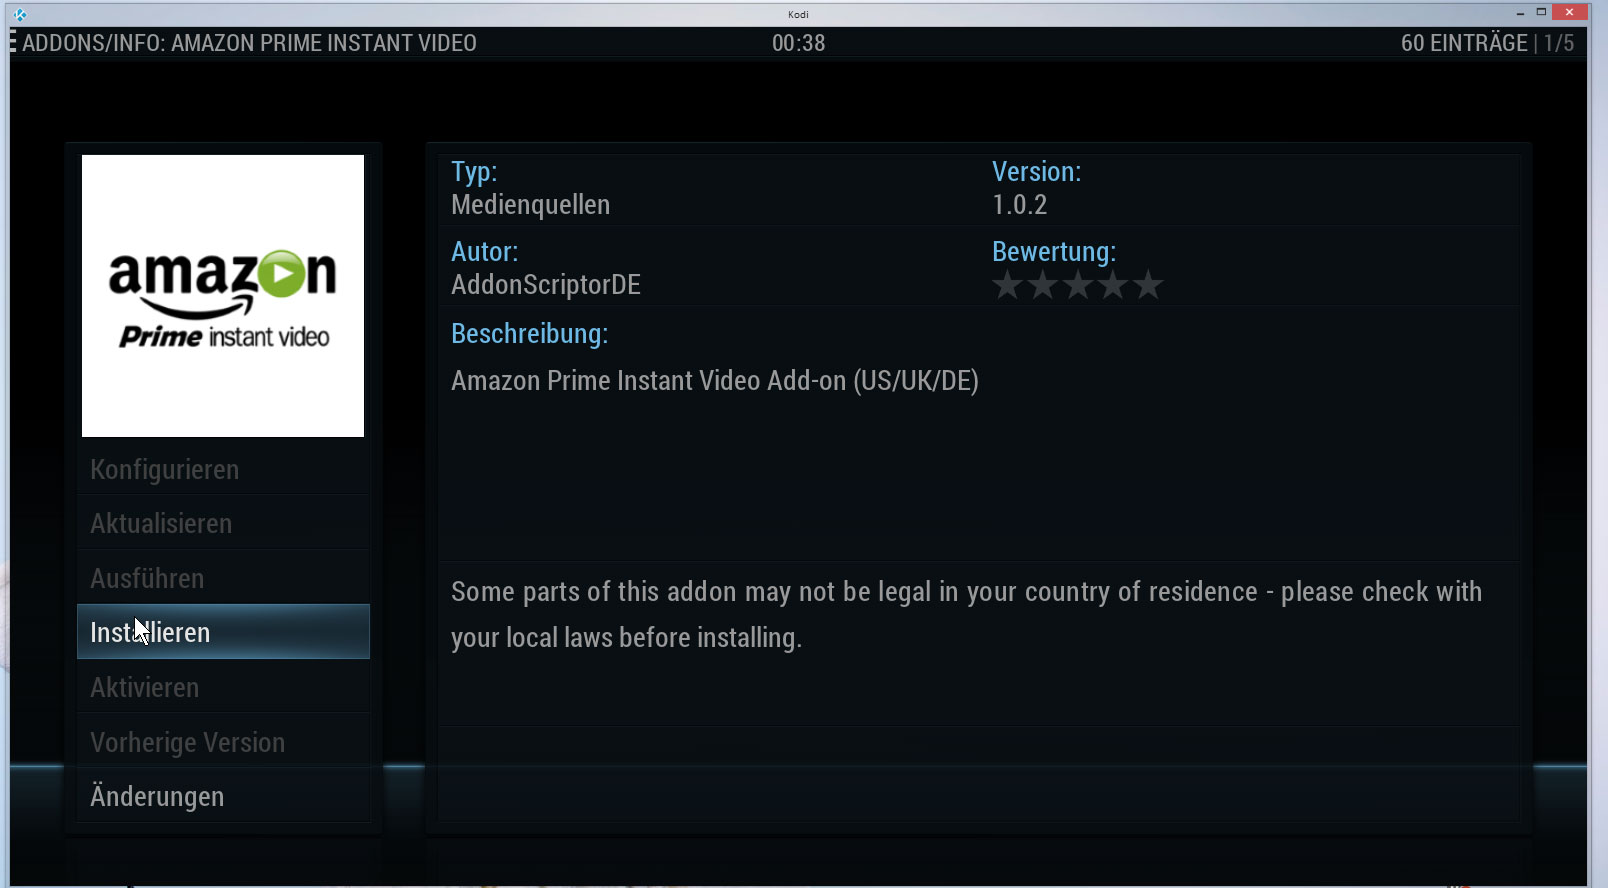This screenshot has width=1608, height=888.
Task: Click the Addons/Info header breadcrumb
Action: click(x=249, y=43)
